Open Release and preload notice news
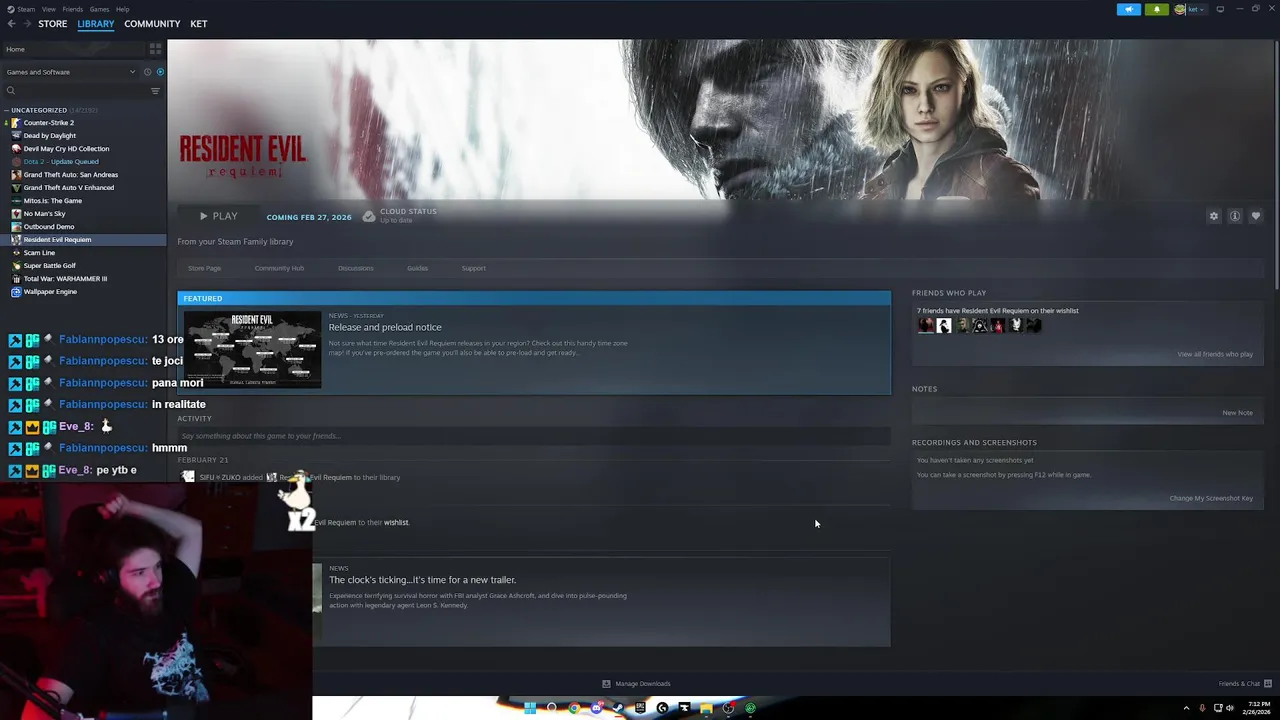The height and width of the screenshot is (720, 1280). pos(385,327)
